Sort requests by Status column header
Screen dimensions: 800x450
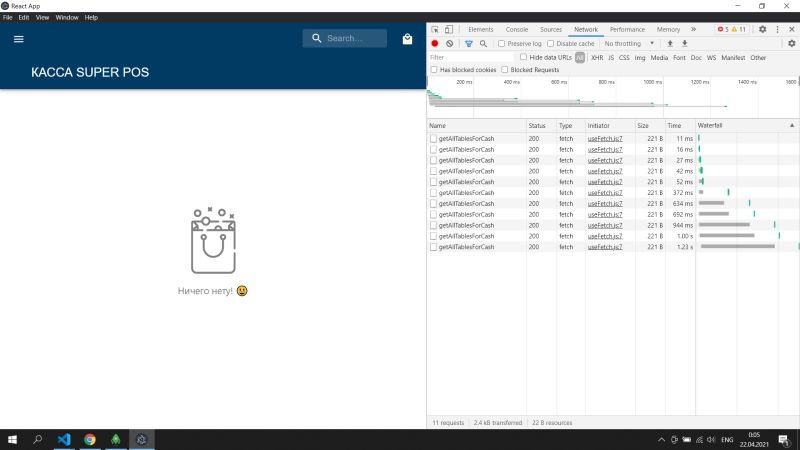pyautogui.click(x=541, y=126)
